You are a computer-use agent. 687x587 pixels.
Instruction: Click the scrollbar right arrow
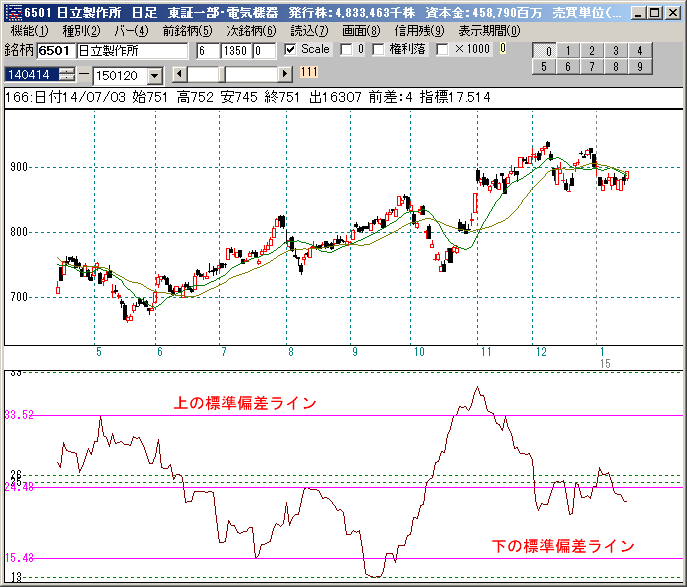(285, 74)
